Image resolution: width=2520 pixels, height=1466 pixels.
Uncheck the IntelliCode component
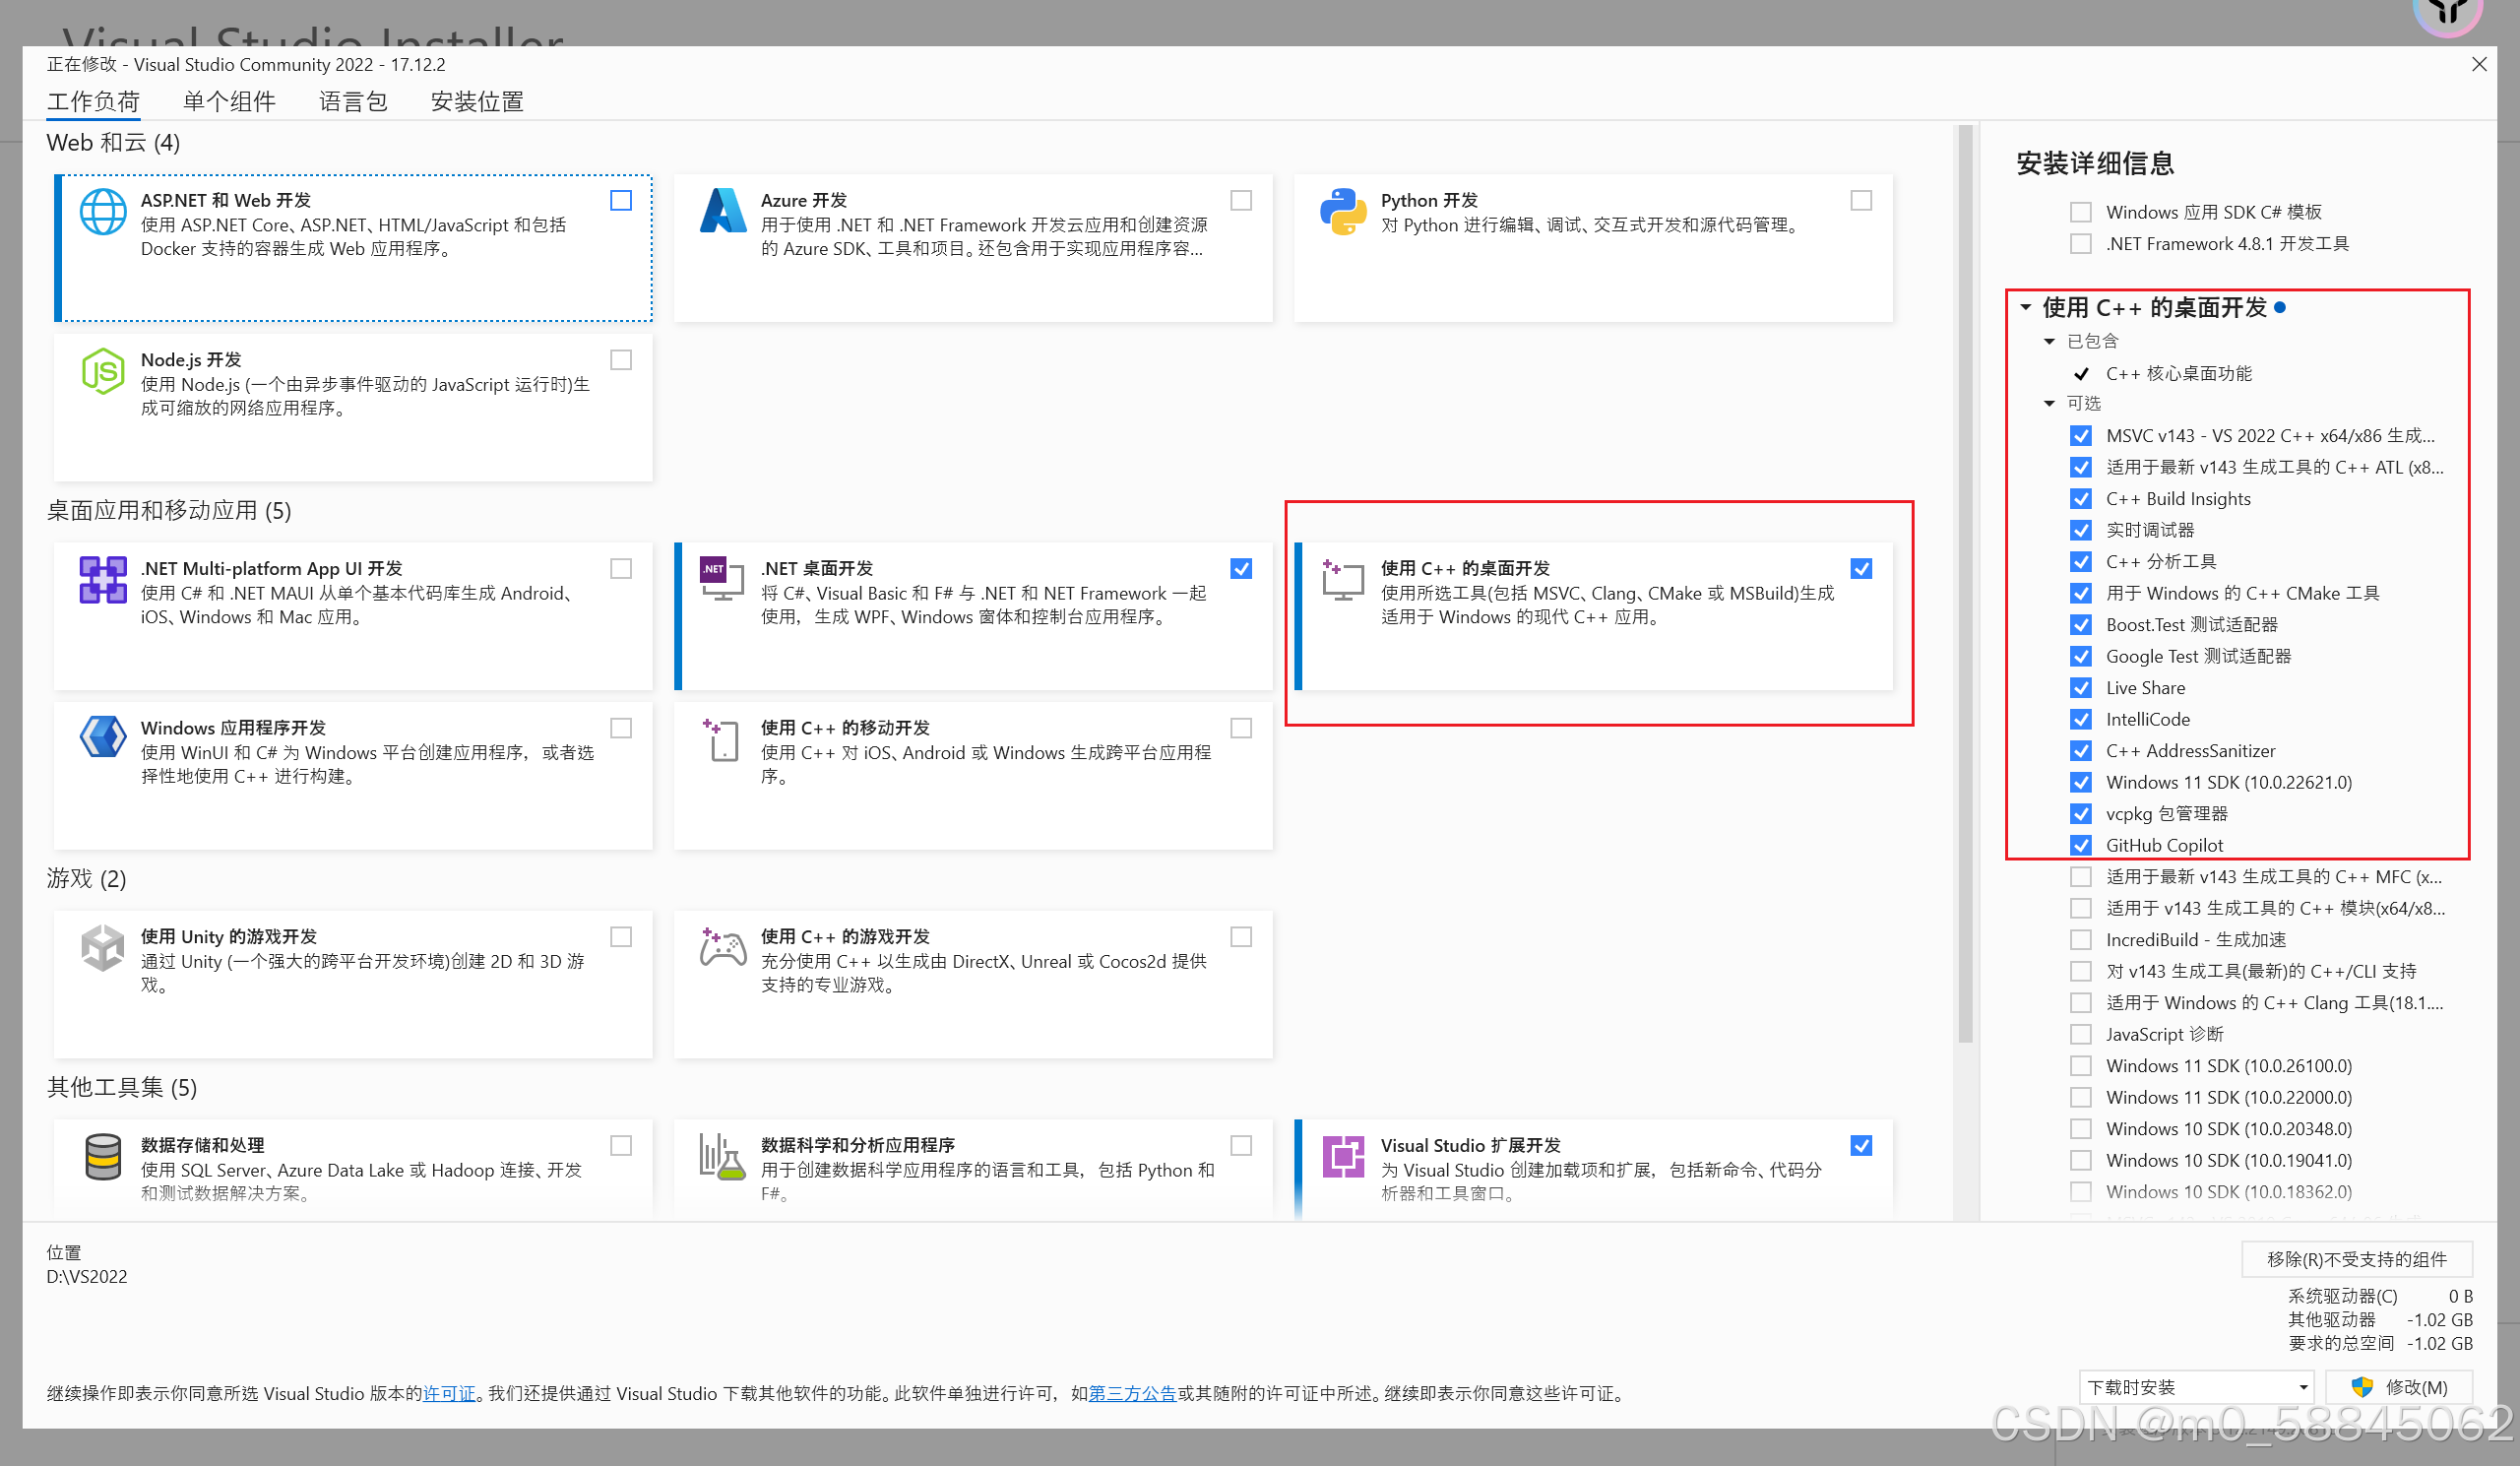2081,719
